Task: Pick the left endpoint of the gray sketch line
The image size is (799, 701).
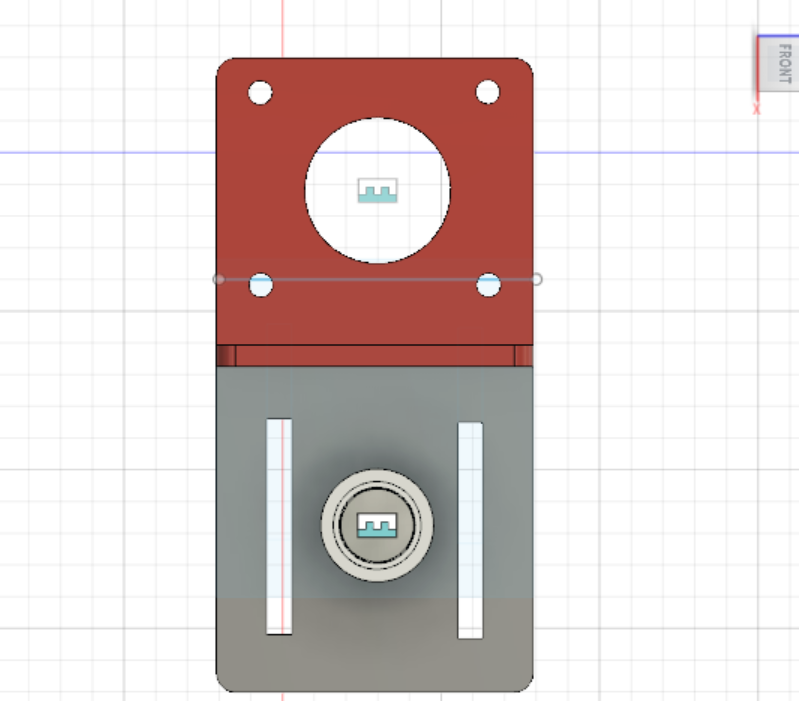Action: [x=219, y=279]
